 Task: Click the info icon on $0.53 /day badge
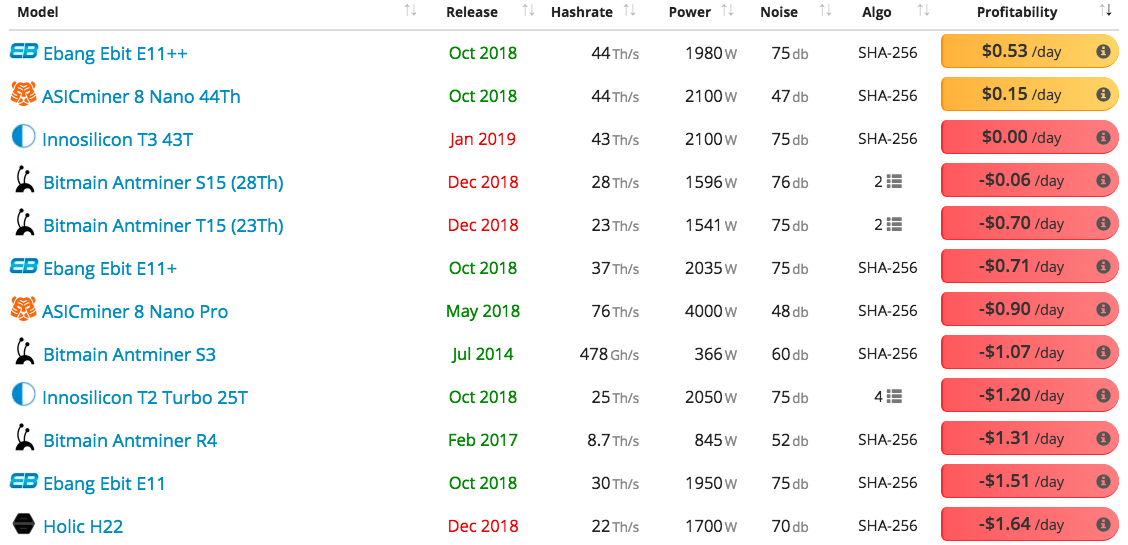point(1102,52)
